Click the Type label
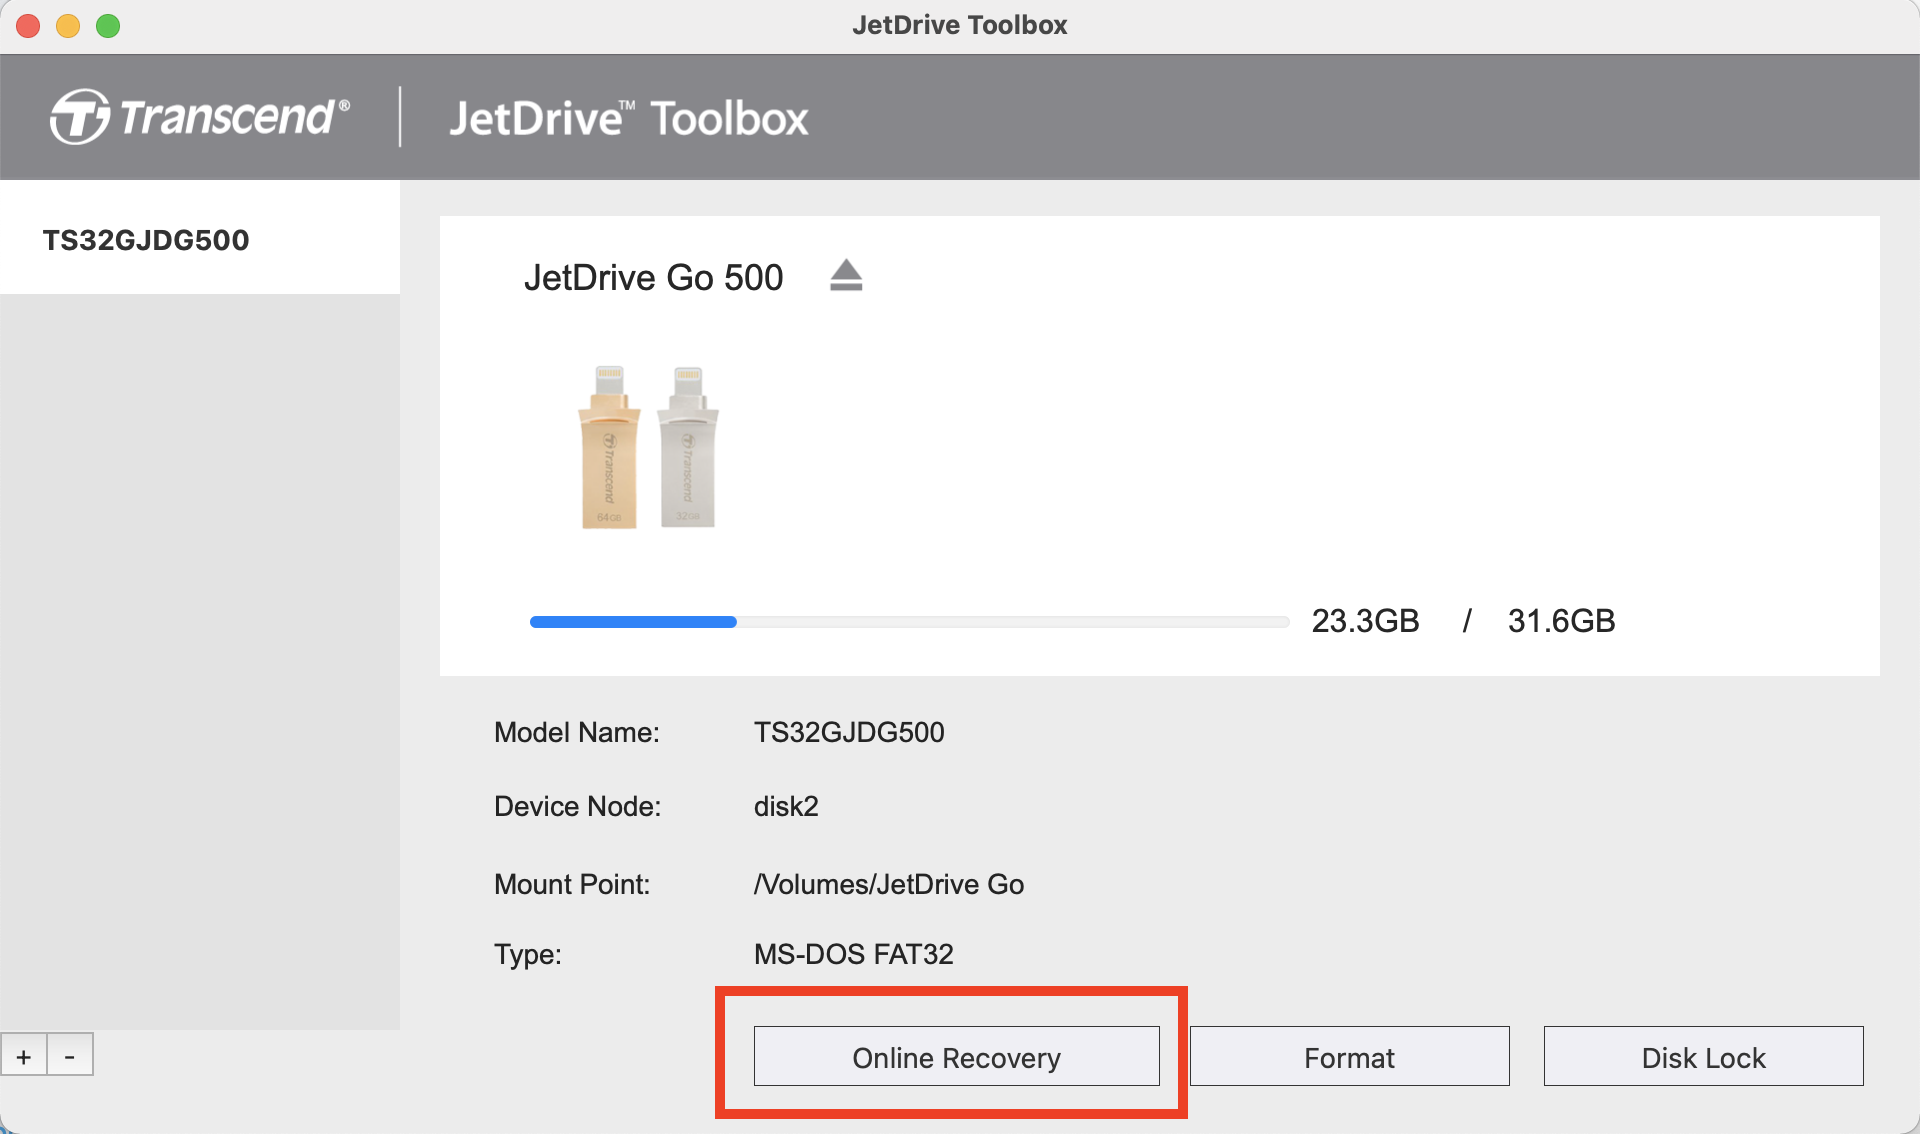The width and height of the screenshot is (1920, 1134). (528, 954)
